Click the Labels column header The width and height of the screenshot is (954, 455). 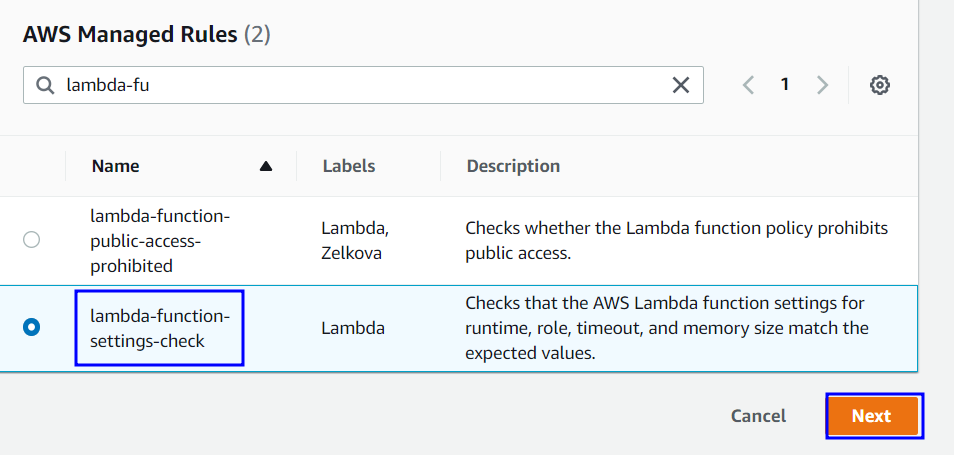pos(348,166)
